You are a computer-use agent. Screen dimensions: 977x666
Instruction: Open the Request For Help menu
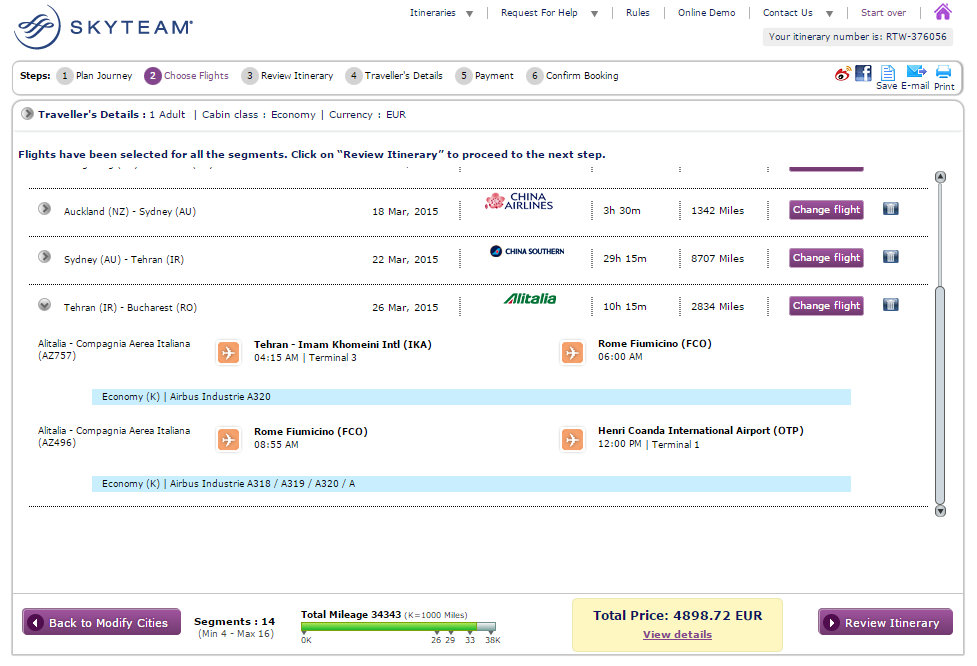pyautogui.click(x=539, y=12)
